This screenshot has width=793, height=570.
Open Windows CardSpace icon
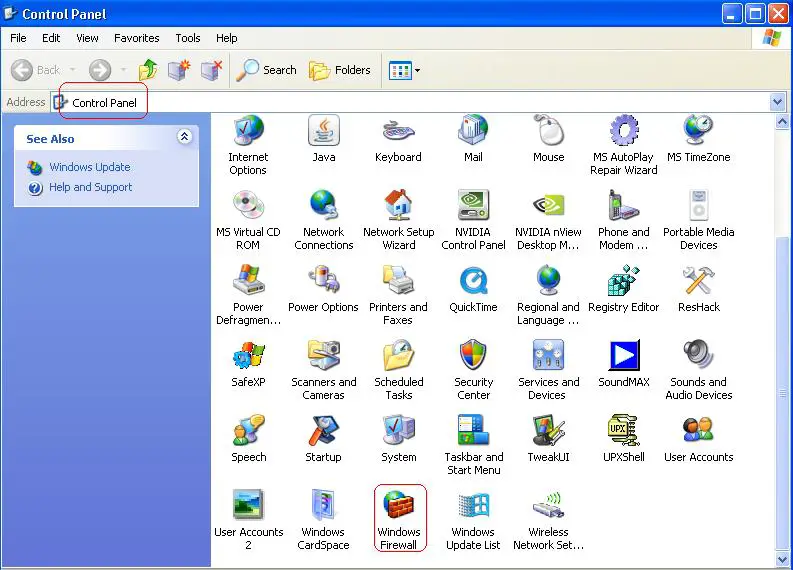coord(323,519)
